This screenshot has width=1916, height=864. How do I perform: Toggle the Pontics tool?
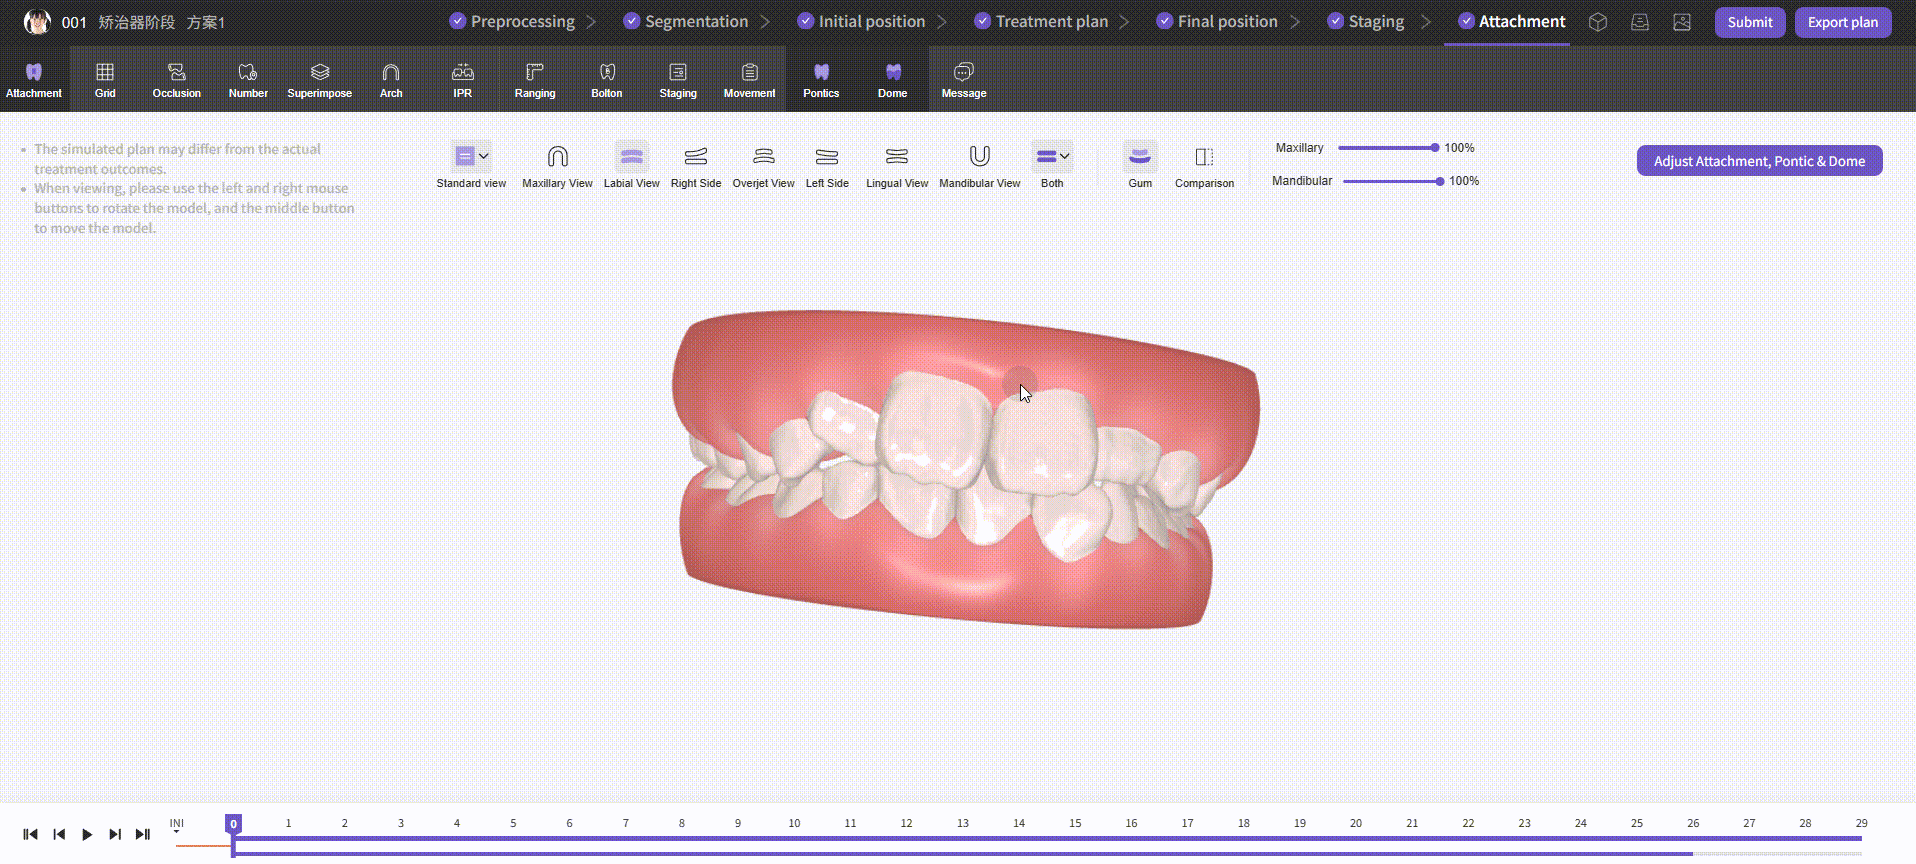point(821,79)
